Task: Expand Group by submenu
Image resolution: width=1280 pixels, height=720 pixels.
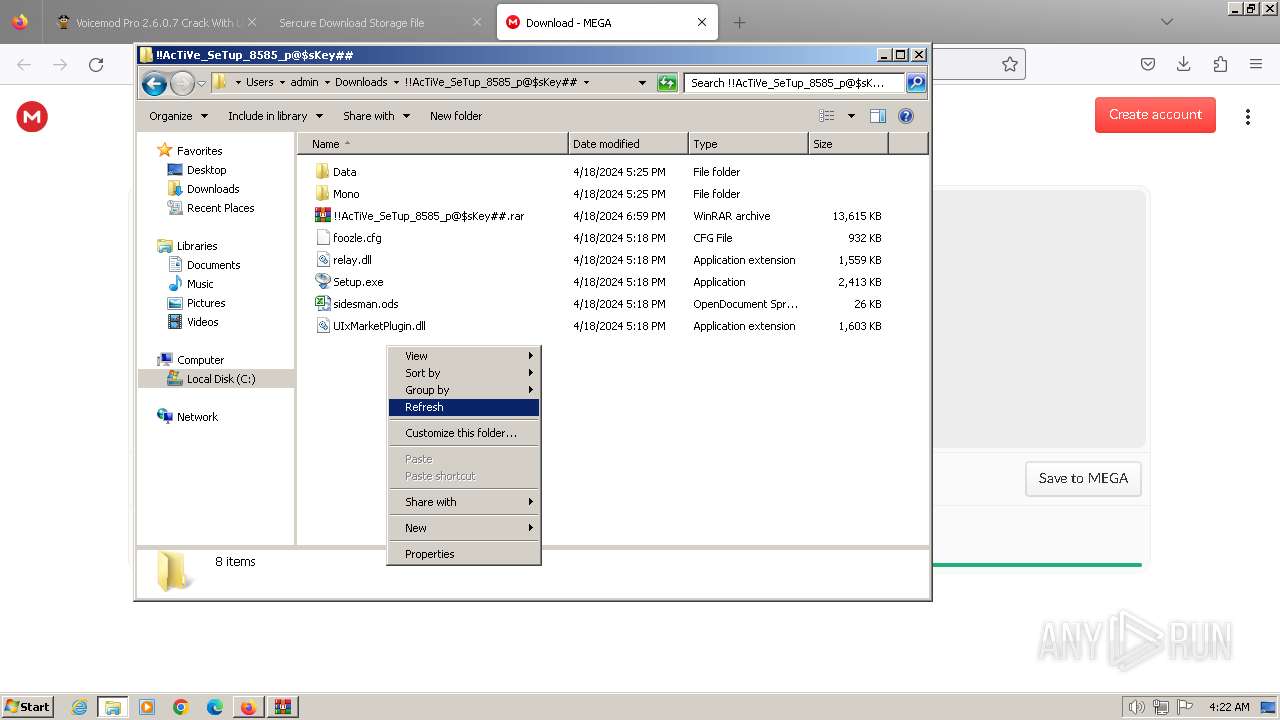Action: [464, 390]
